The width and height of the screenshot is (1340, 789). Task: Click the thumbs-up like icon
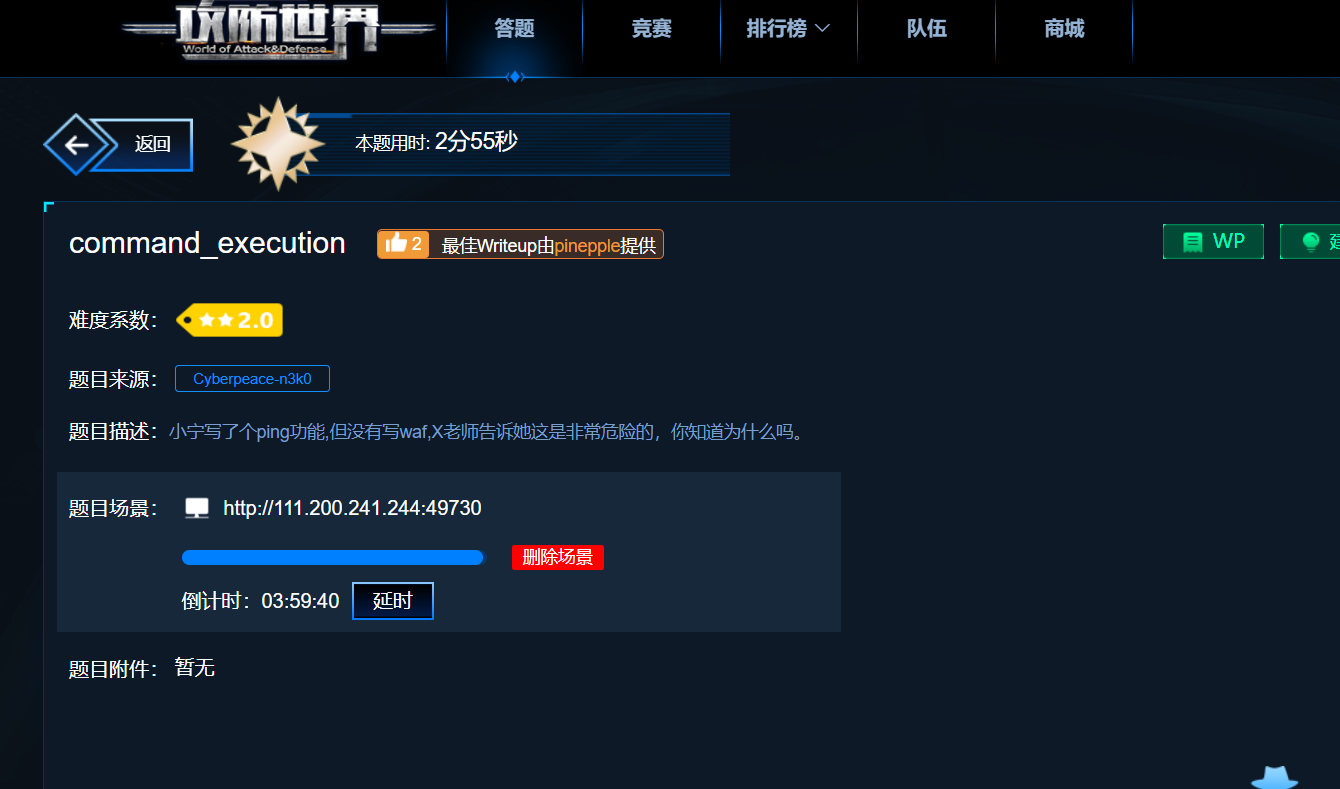pos(396,243)
